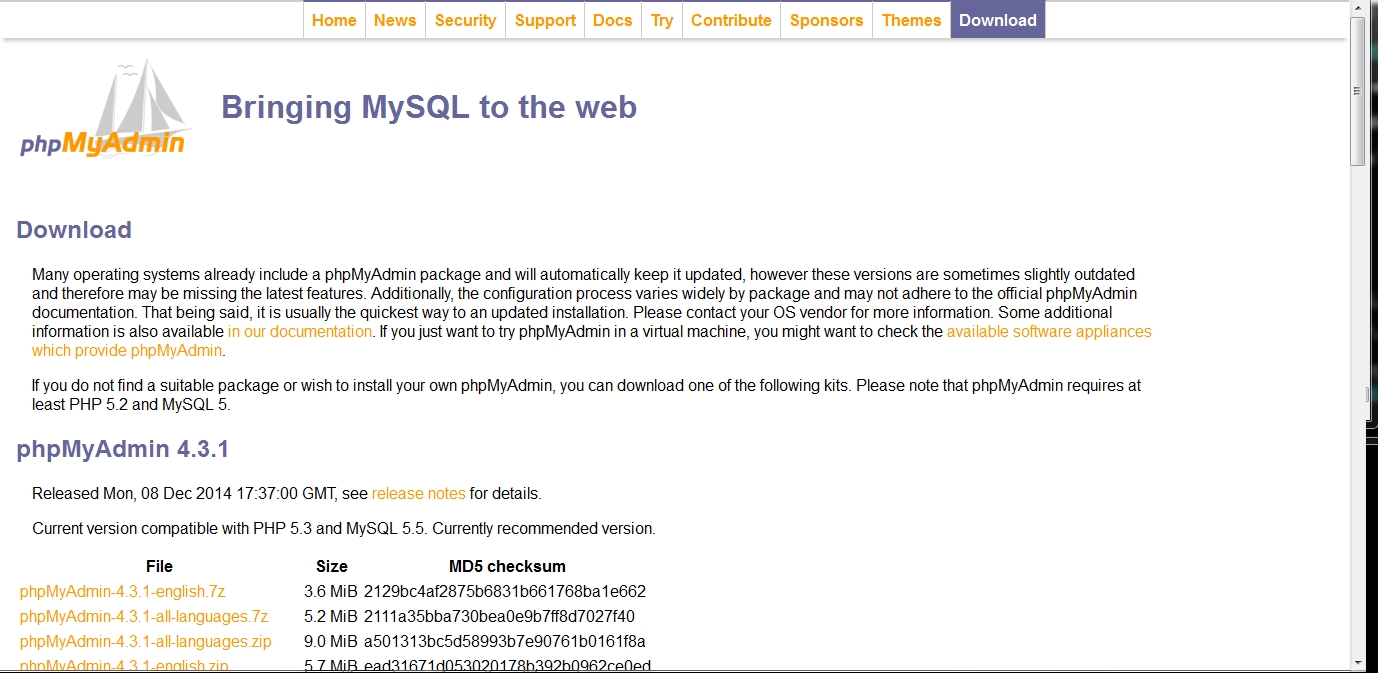Browse the Themes page
The height and width of the screenshot is (673, 1378).
pos(911,20)
